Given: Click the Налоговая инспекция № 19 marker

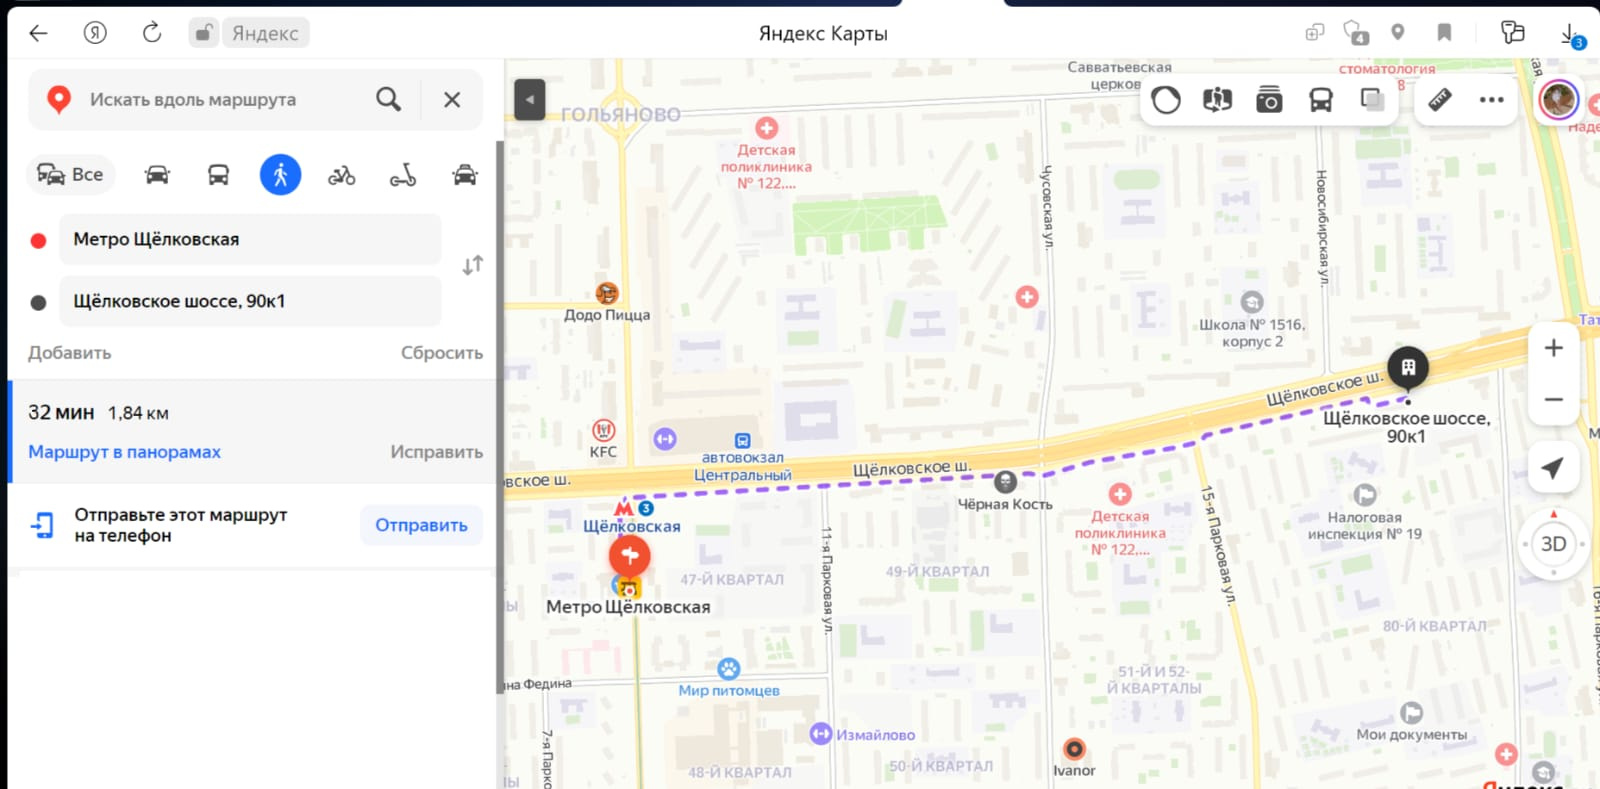Looking at the screenshot, I should point(1365,495).
